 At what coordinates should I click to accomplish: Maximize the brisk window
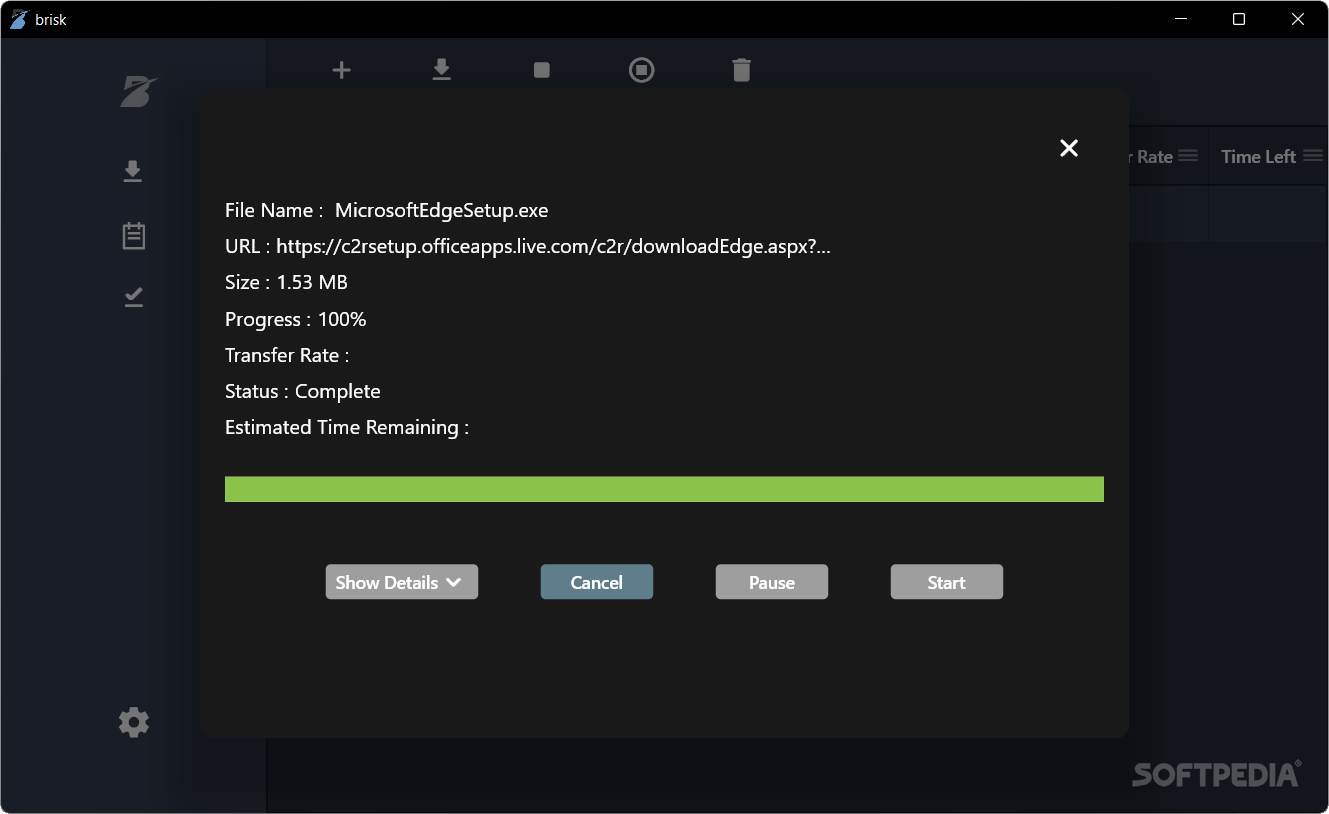(1239, 19)
